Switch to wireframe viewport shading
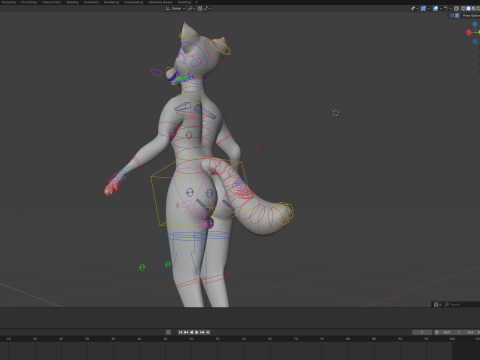 pyautogui.click(x=463, y=8)
